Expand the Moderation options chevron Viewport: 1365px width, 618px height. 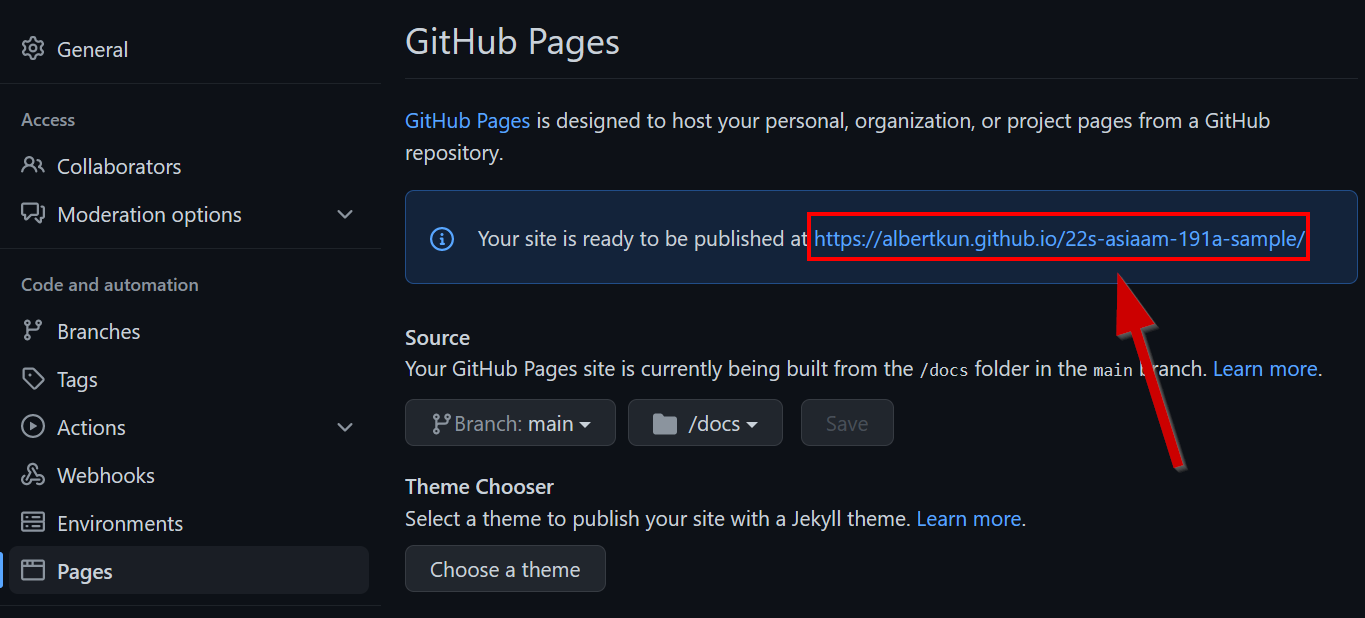pos(345,214)
